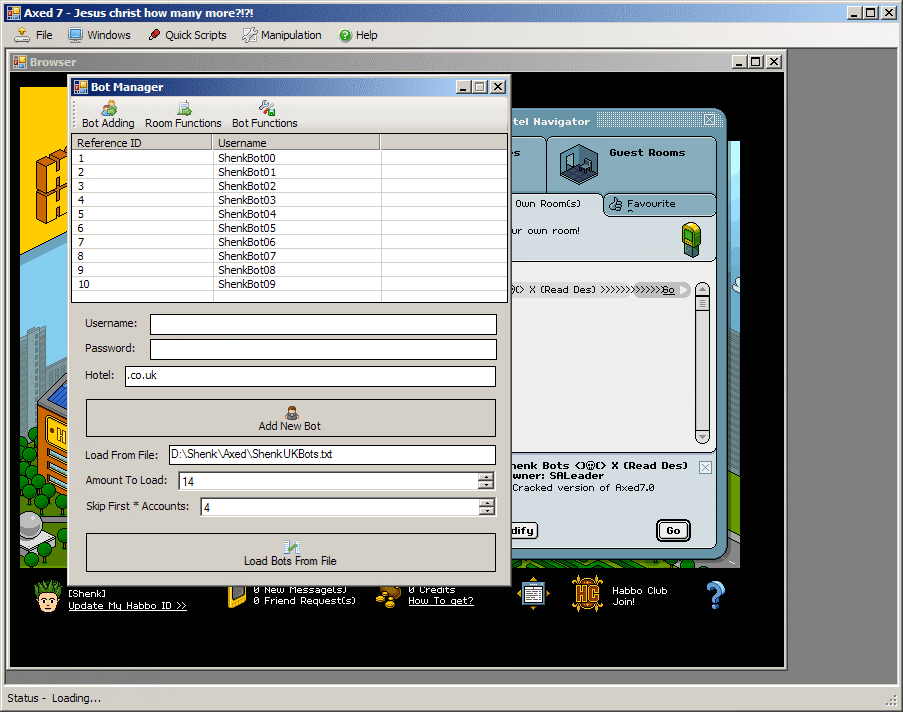Select the ShenkBot01 row
The image size is (903, 712).
point(290,172)
